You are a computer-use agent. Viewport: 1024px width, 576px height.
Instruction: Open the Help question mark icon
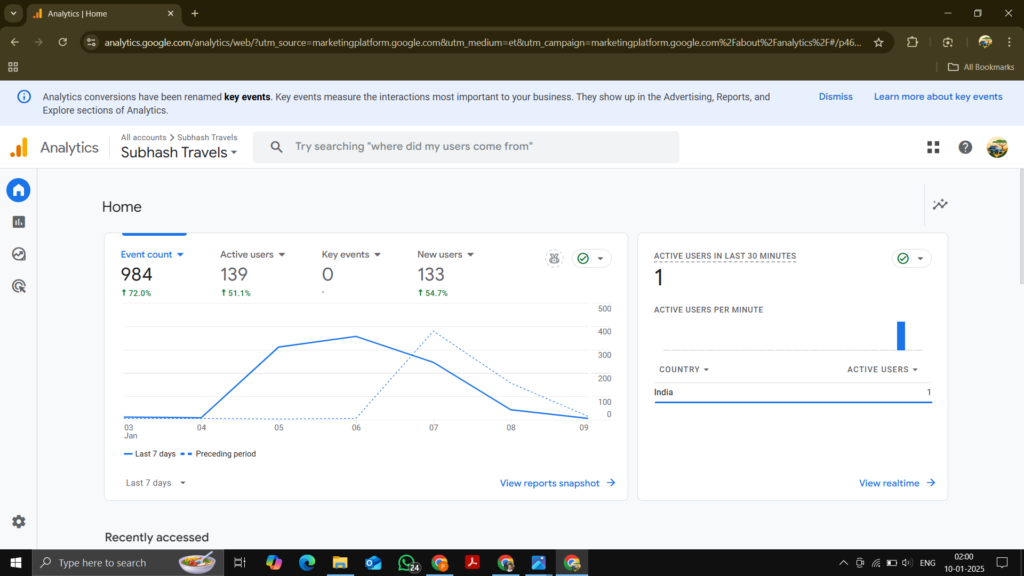965,148
